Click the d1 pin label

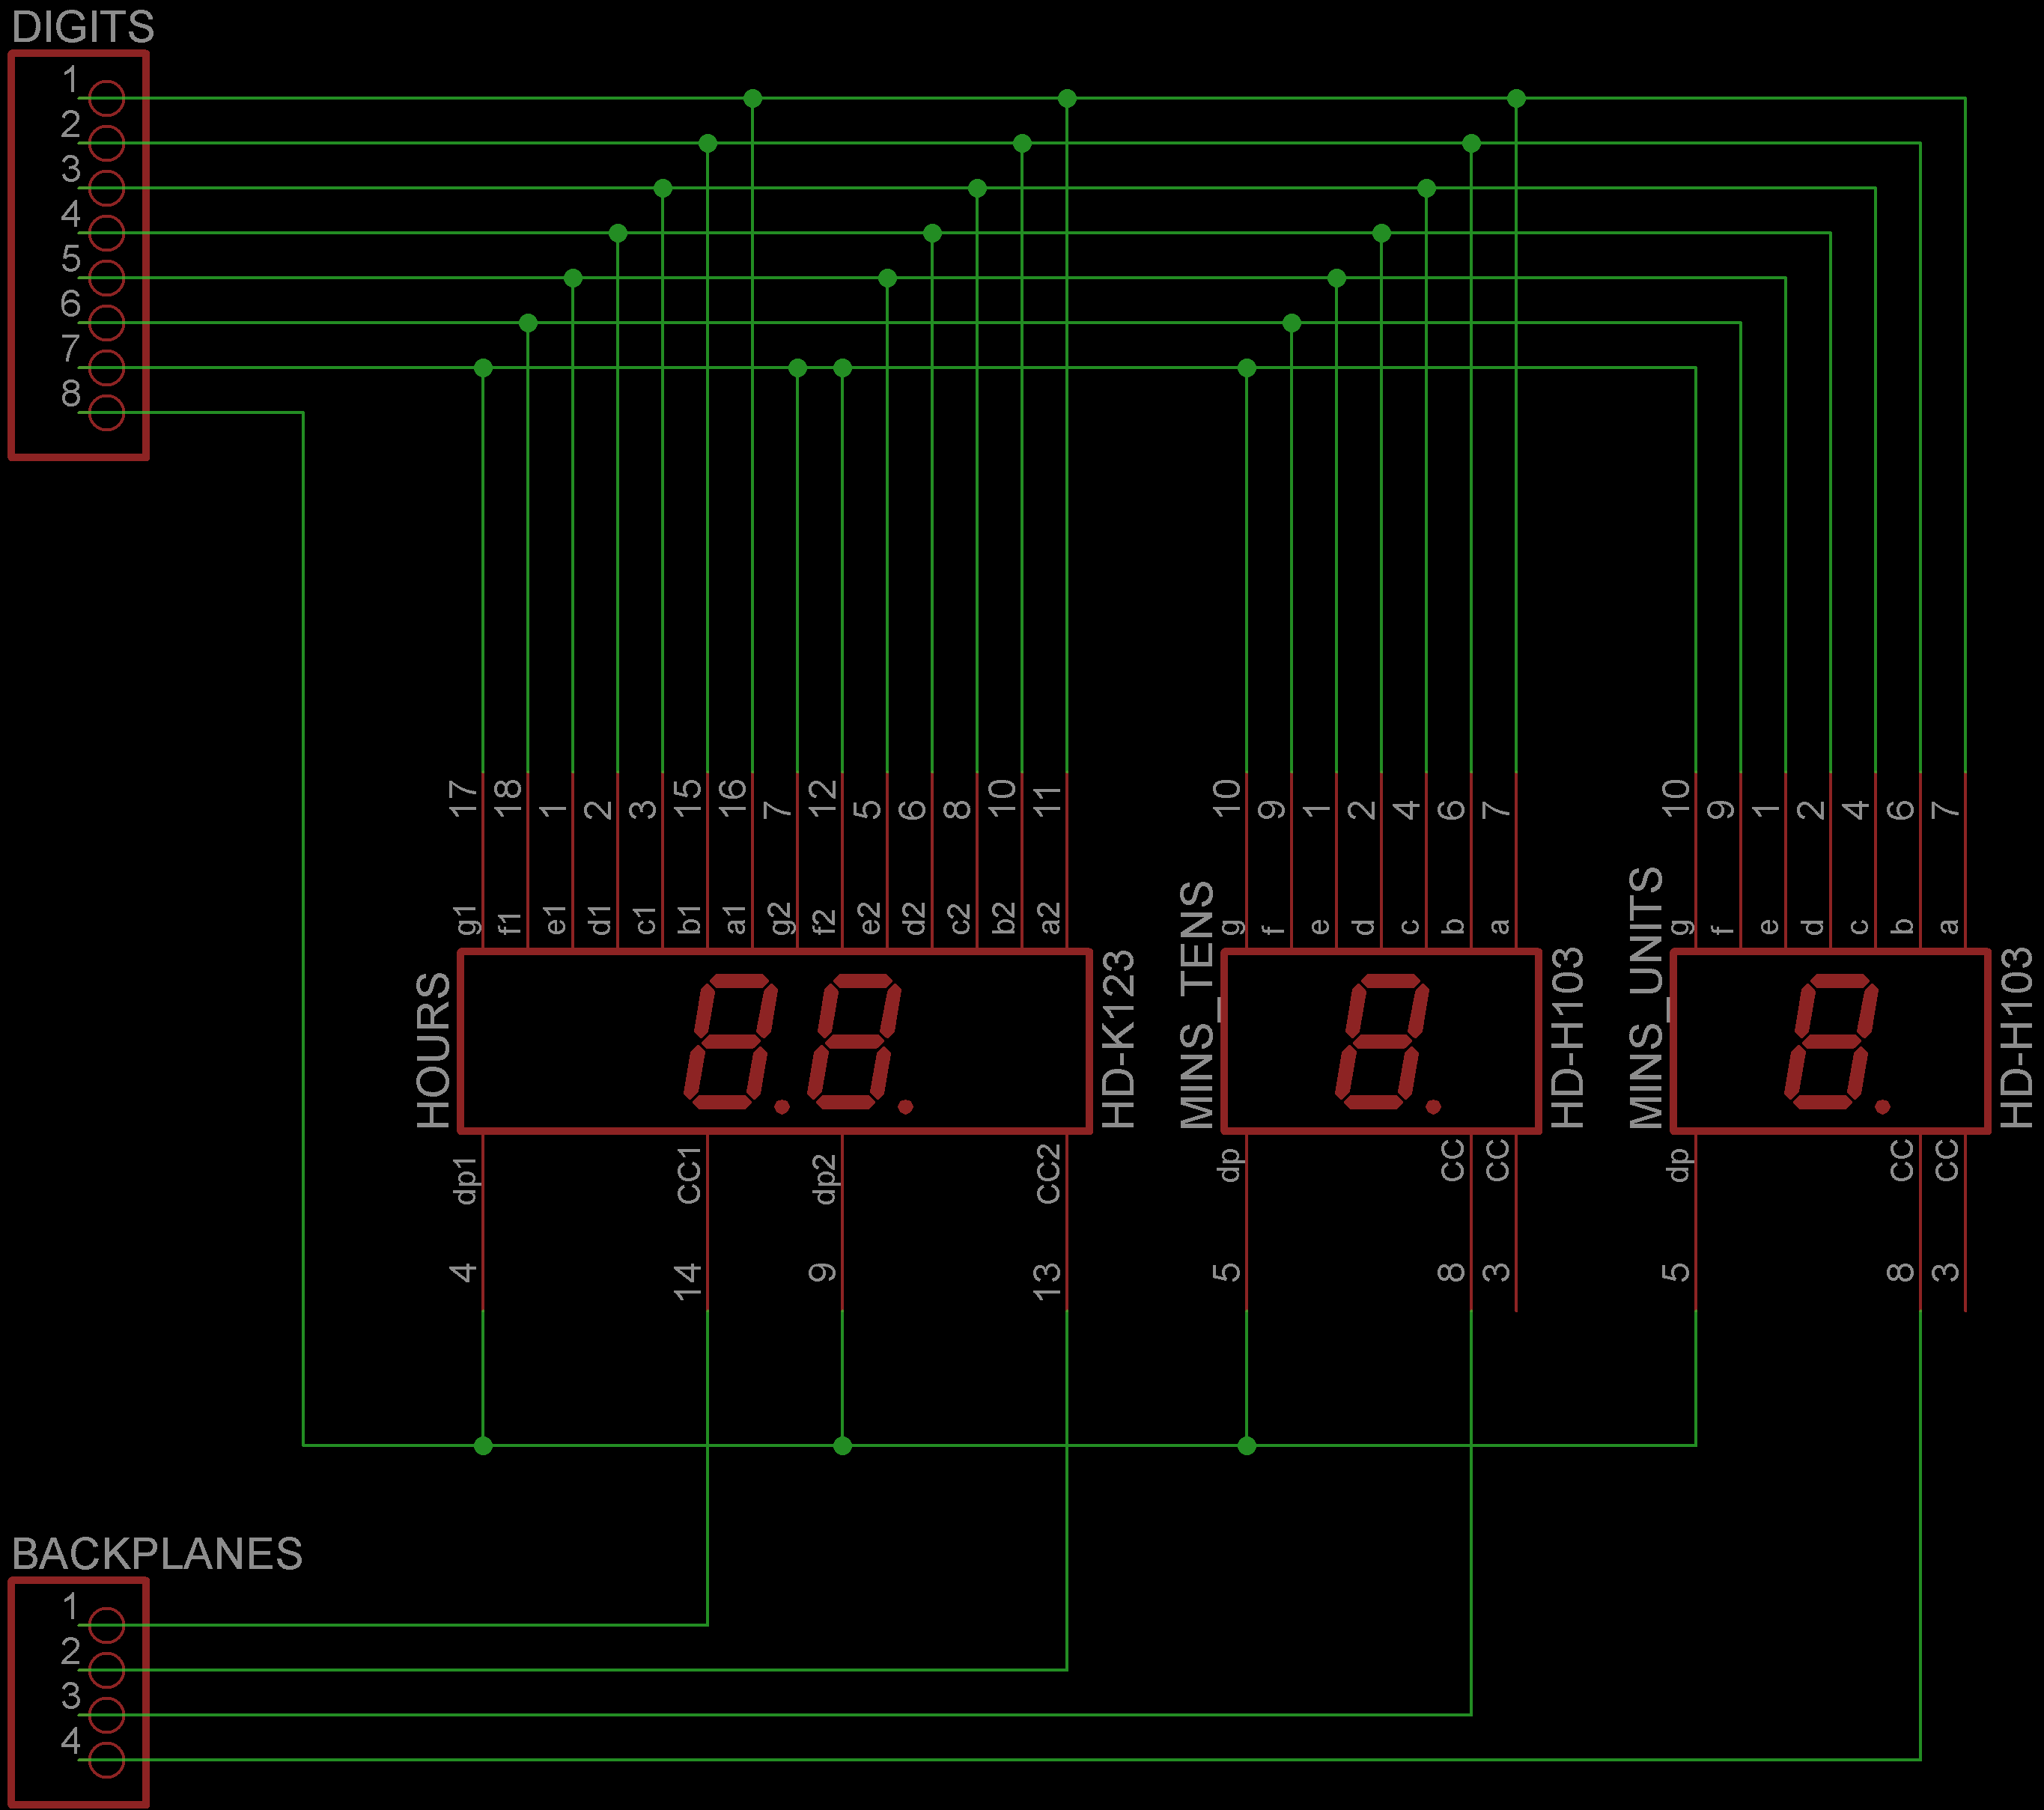(x=599, y=920)
